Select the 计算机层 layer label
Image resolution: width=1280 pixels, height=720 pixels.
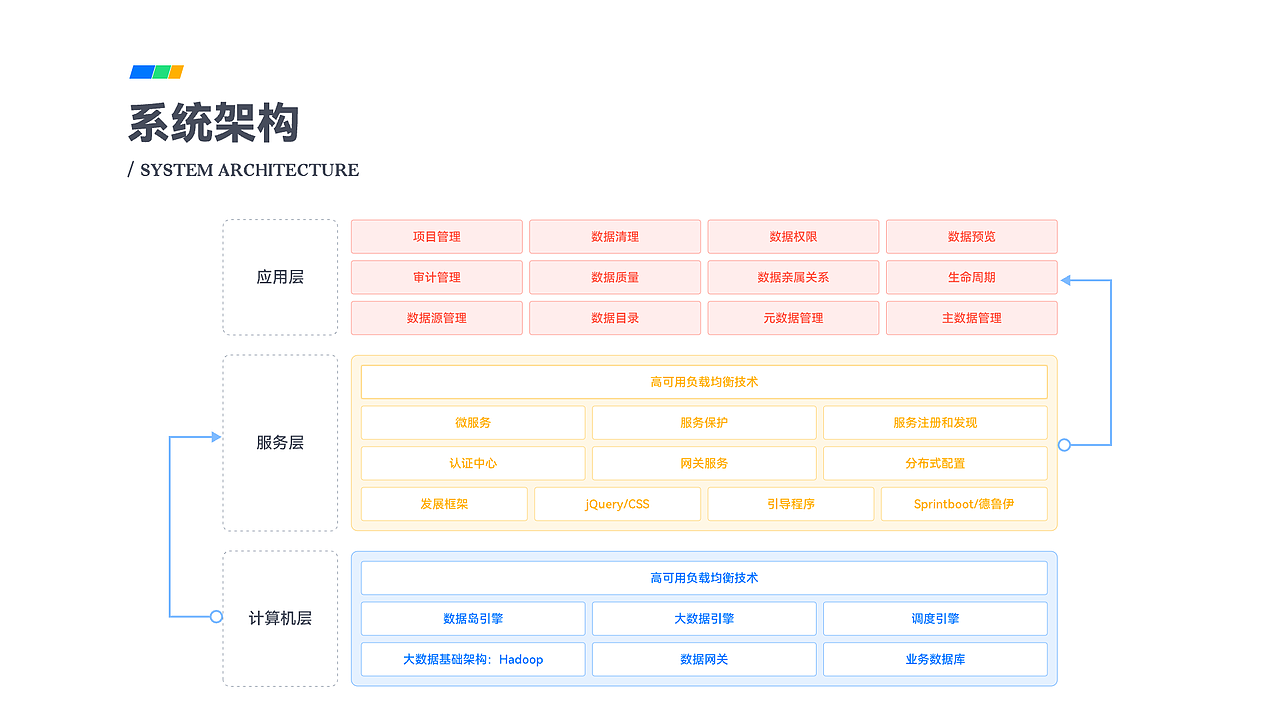pyautogui.click(x=280, y=618)
